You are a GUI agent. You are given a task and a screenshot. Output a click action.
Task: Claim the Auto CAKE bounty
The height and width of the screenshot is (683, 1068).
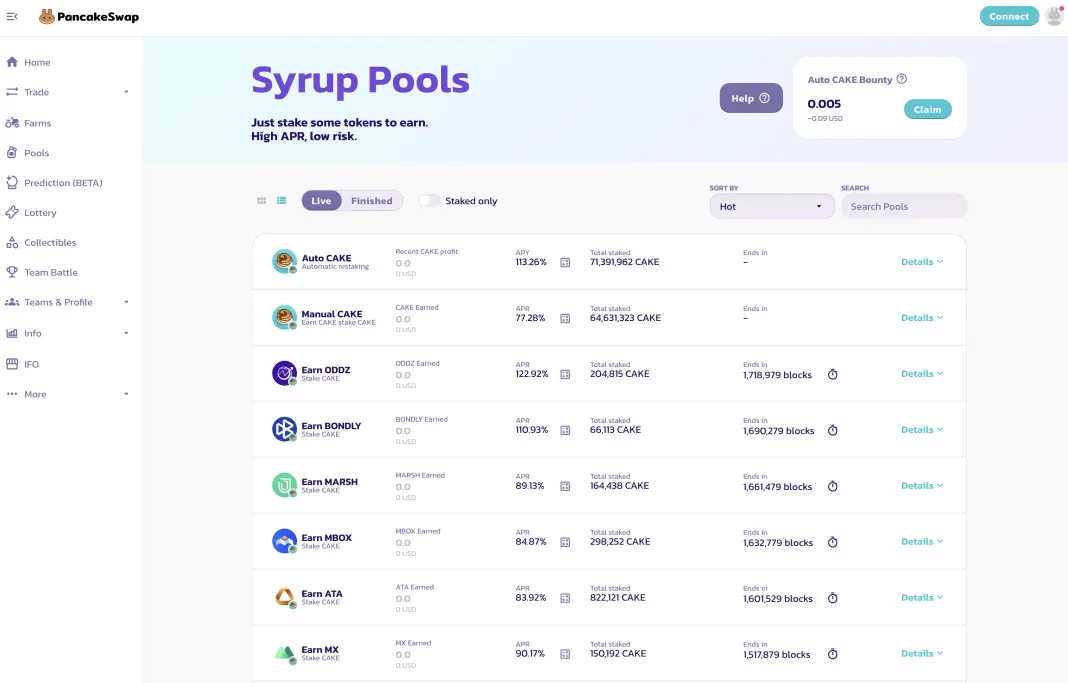click(x=927, y=109)
